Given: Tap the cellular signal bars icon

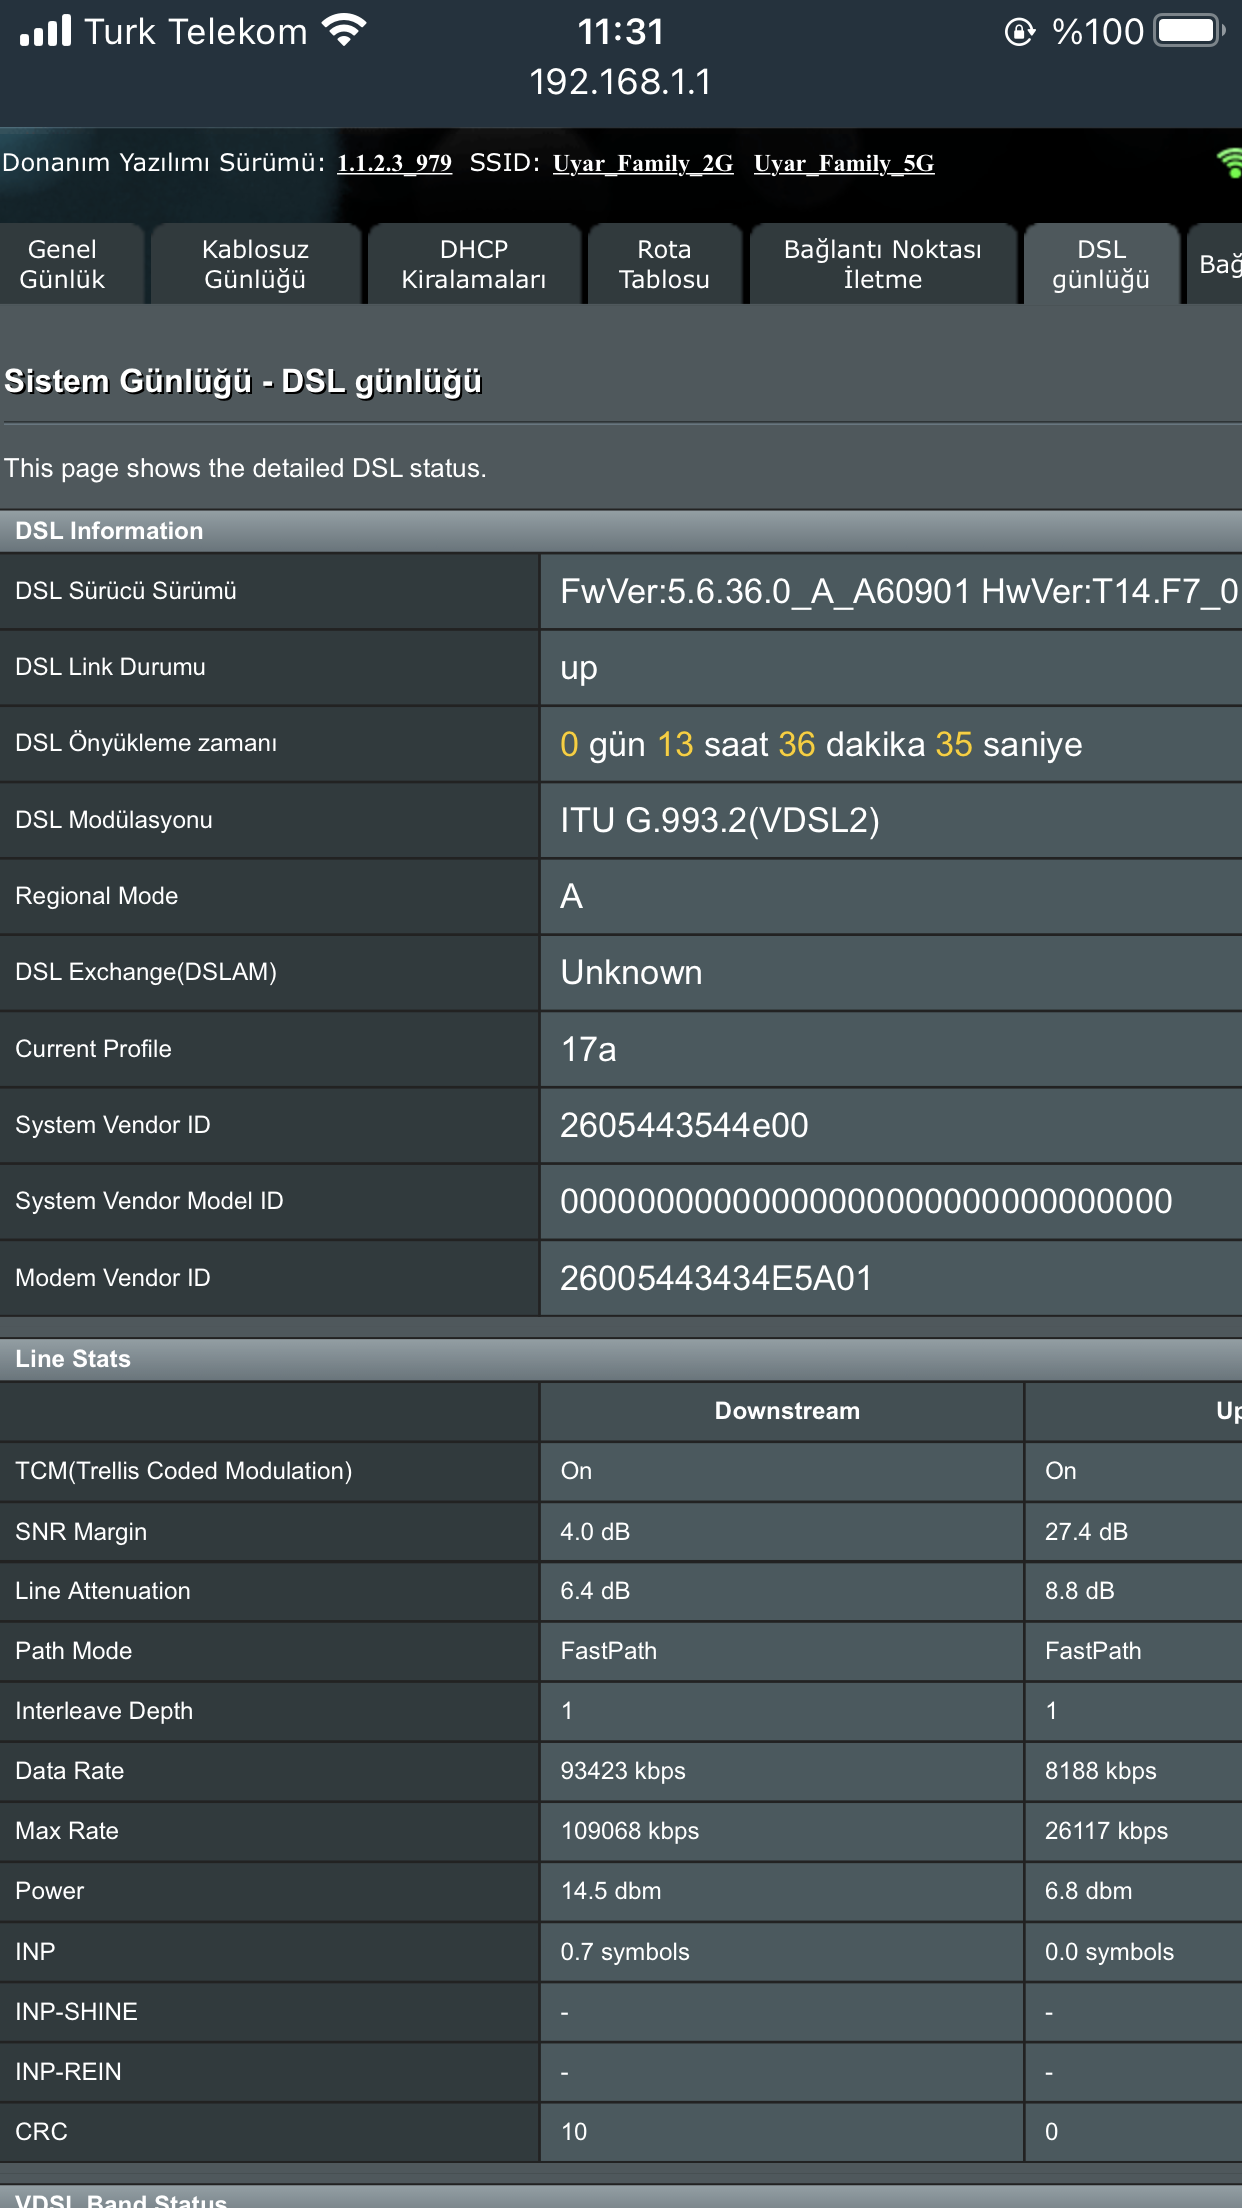Looking at the screenshot, I should point(45,31).
